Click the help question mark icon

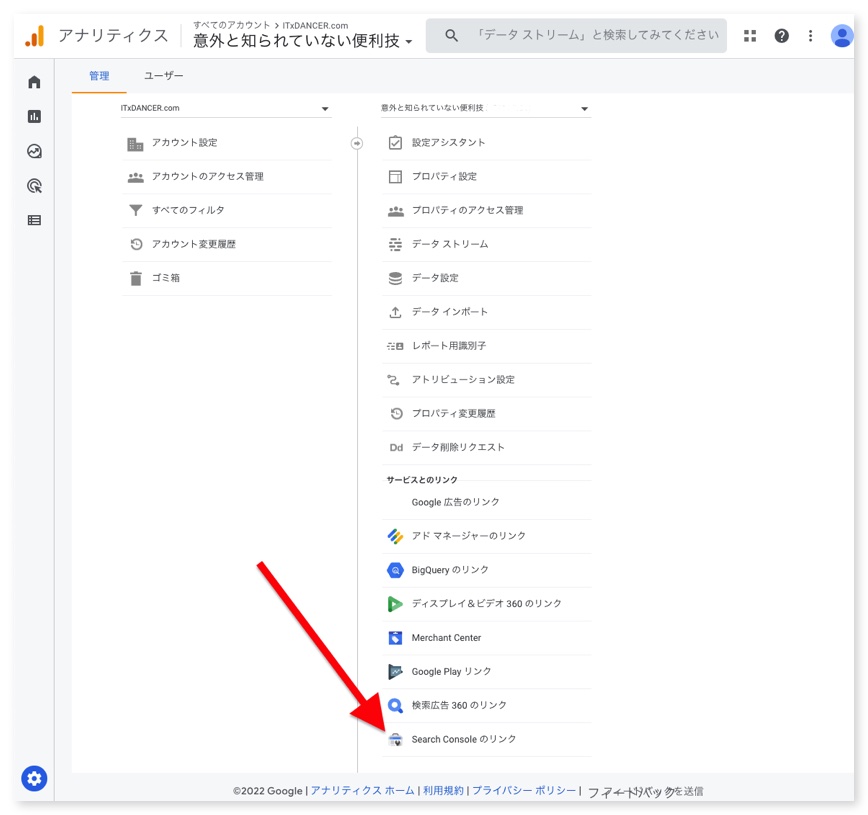click(781, 36)
